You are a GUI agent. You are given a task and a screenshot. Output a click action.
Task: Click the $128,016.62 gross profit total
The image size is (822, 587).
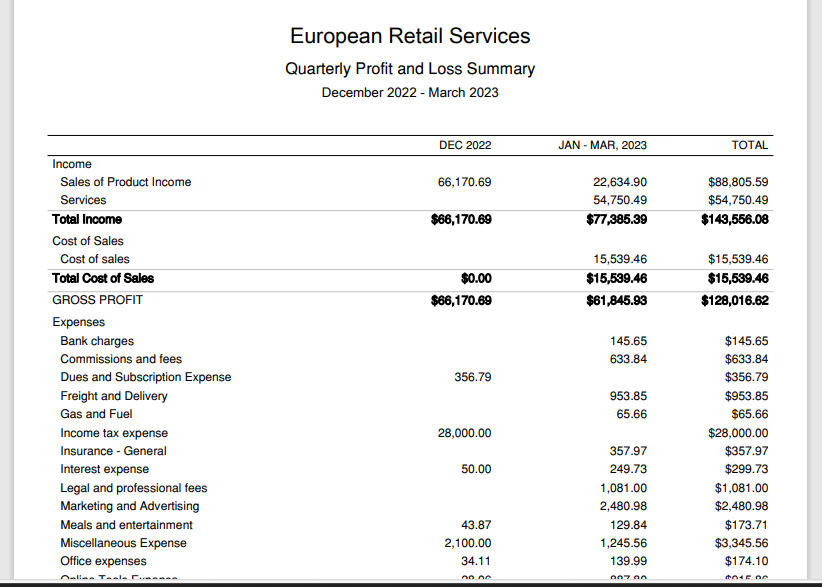click(735, 301)
